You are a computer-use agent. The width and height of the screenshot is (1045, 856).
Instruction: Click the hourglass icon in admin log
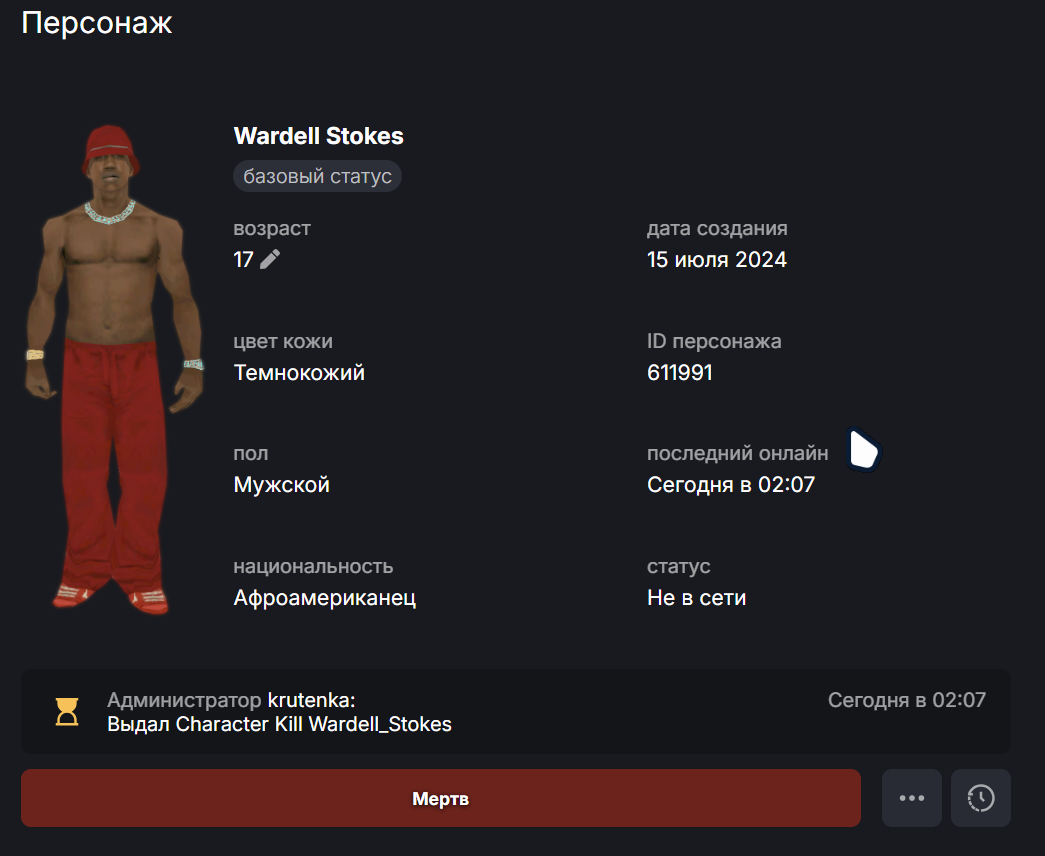pyautogui.click(x=67, y=712)
